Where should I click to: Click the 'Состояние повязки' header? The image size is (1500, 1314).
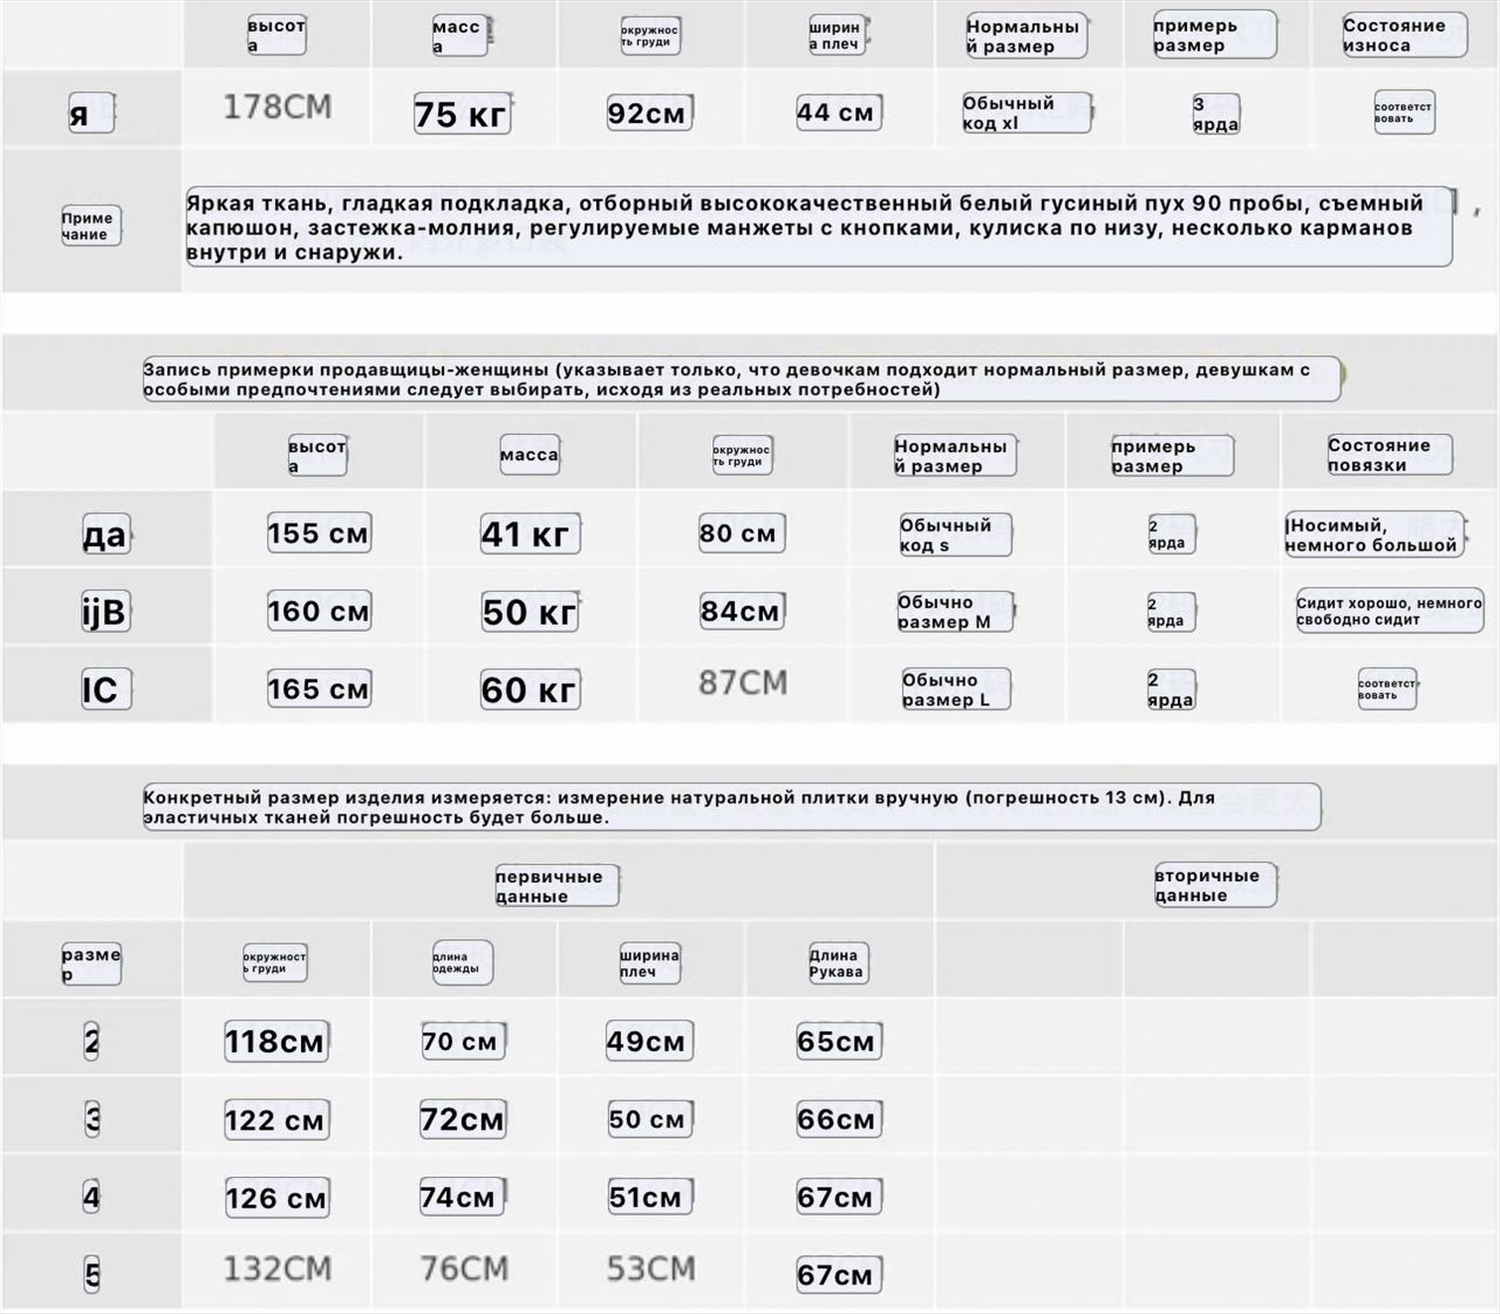[1389, 455]
